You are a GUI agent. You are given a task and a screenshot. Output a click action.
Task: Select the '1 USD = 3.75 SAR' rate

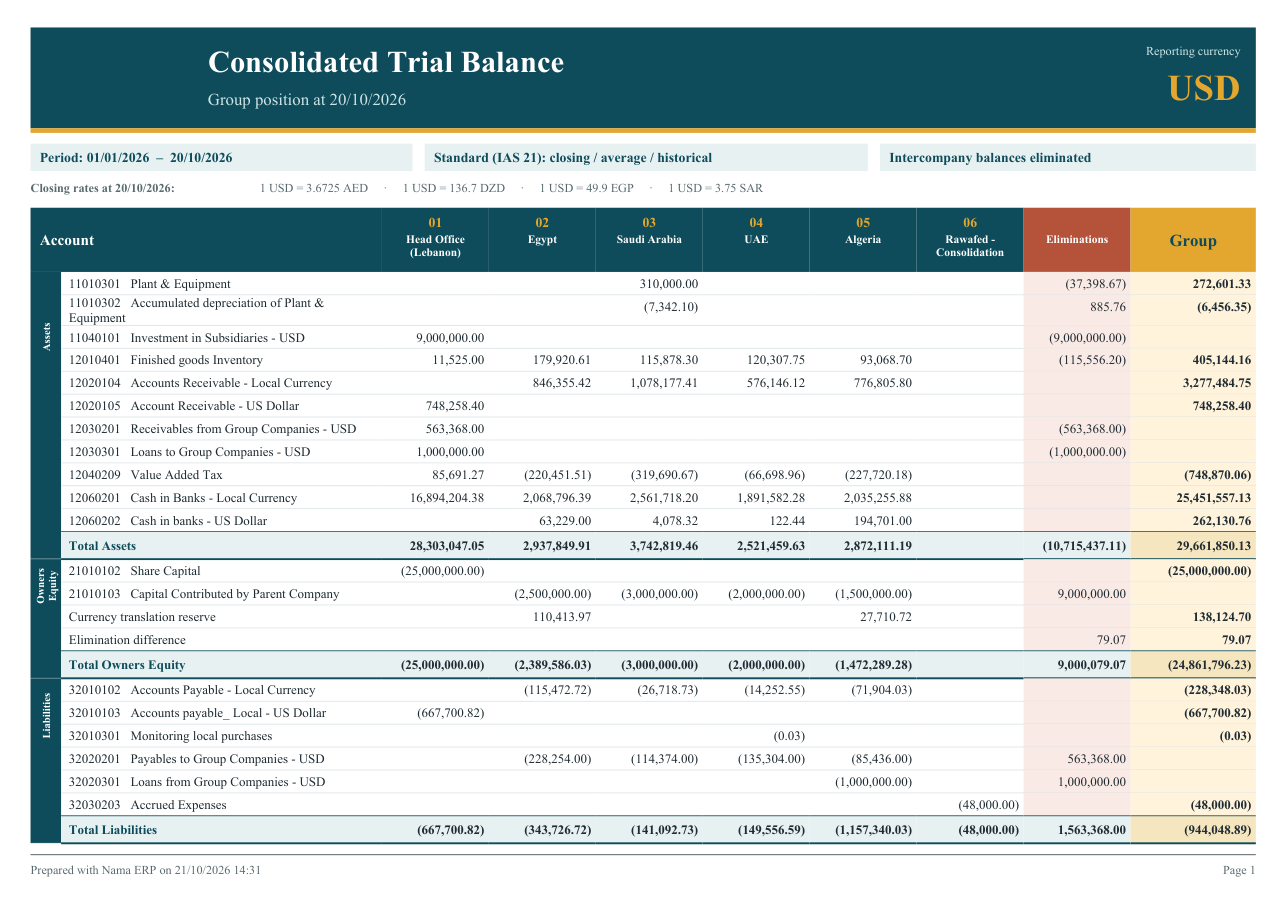pyautogui.click(x=716, y=188)
